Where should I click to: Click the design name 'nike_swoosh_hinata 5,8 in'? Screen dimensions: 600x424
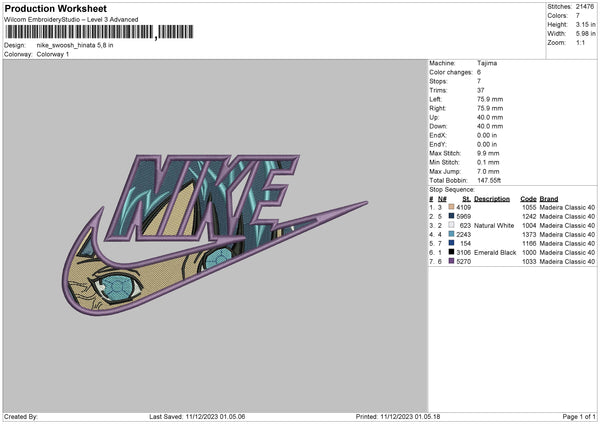tap(75, 45)
